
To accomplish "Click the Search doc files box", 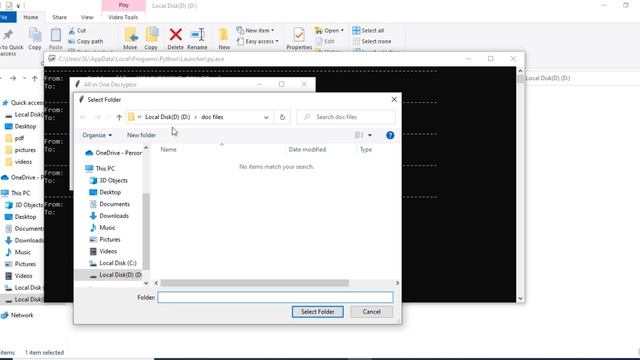I will pos(346,117).
